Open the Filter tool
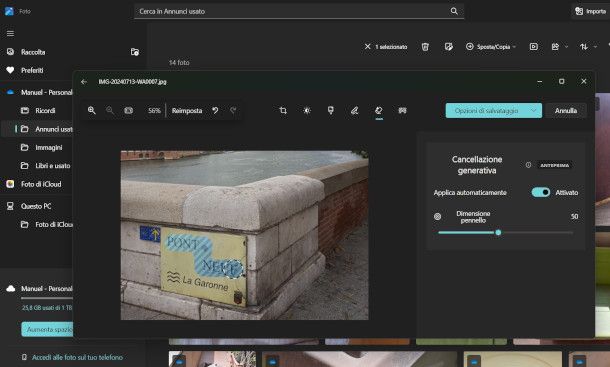610x367 pixels. (331, 111)
